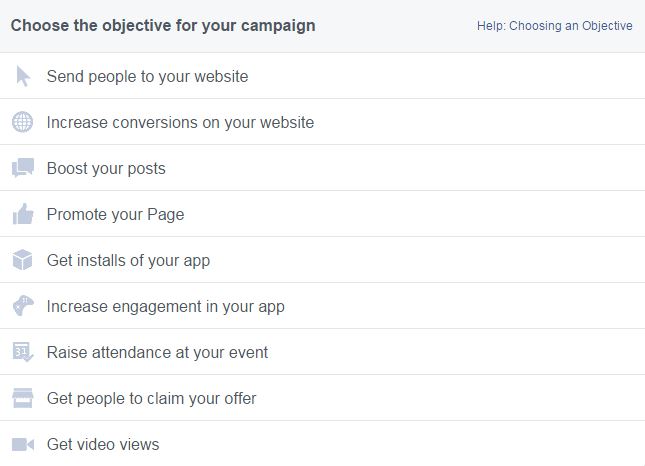Pick the "Get video views" objective

point(322,444)
